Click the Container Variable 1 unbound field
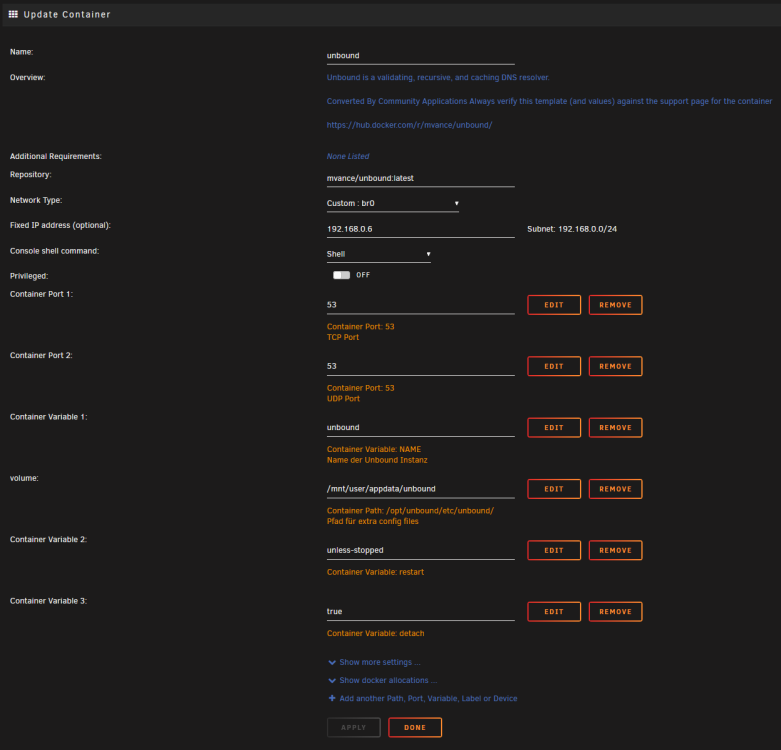Viewport: 781px width, 750px height. (x=420, y=427)
